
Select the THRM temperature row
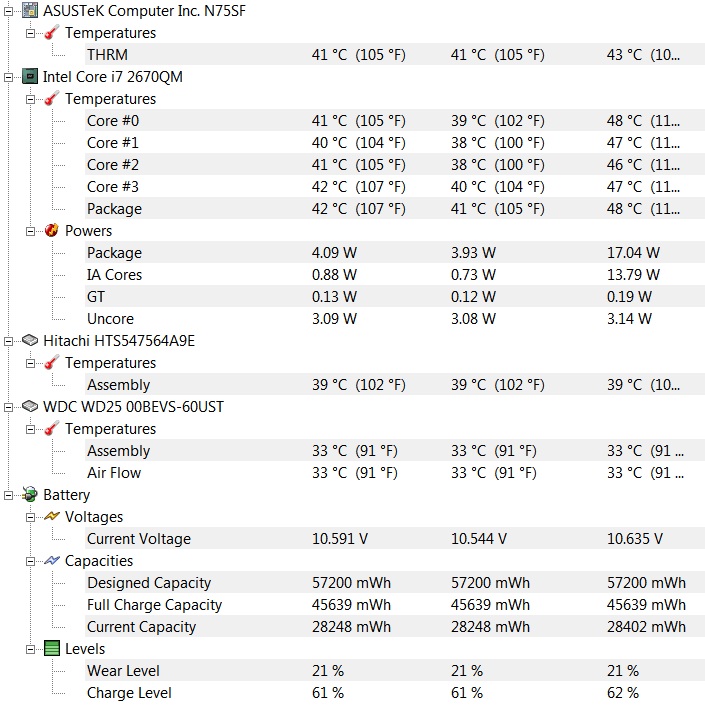[394, 54]
